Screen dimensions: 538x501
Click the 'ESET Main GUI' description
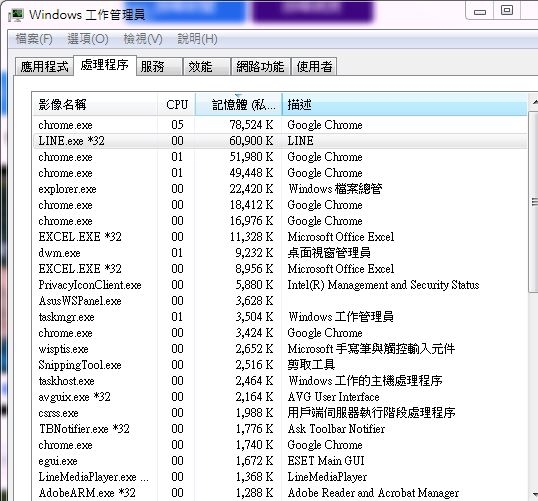click(326, 461)
